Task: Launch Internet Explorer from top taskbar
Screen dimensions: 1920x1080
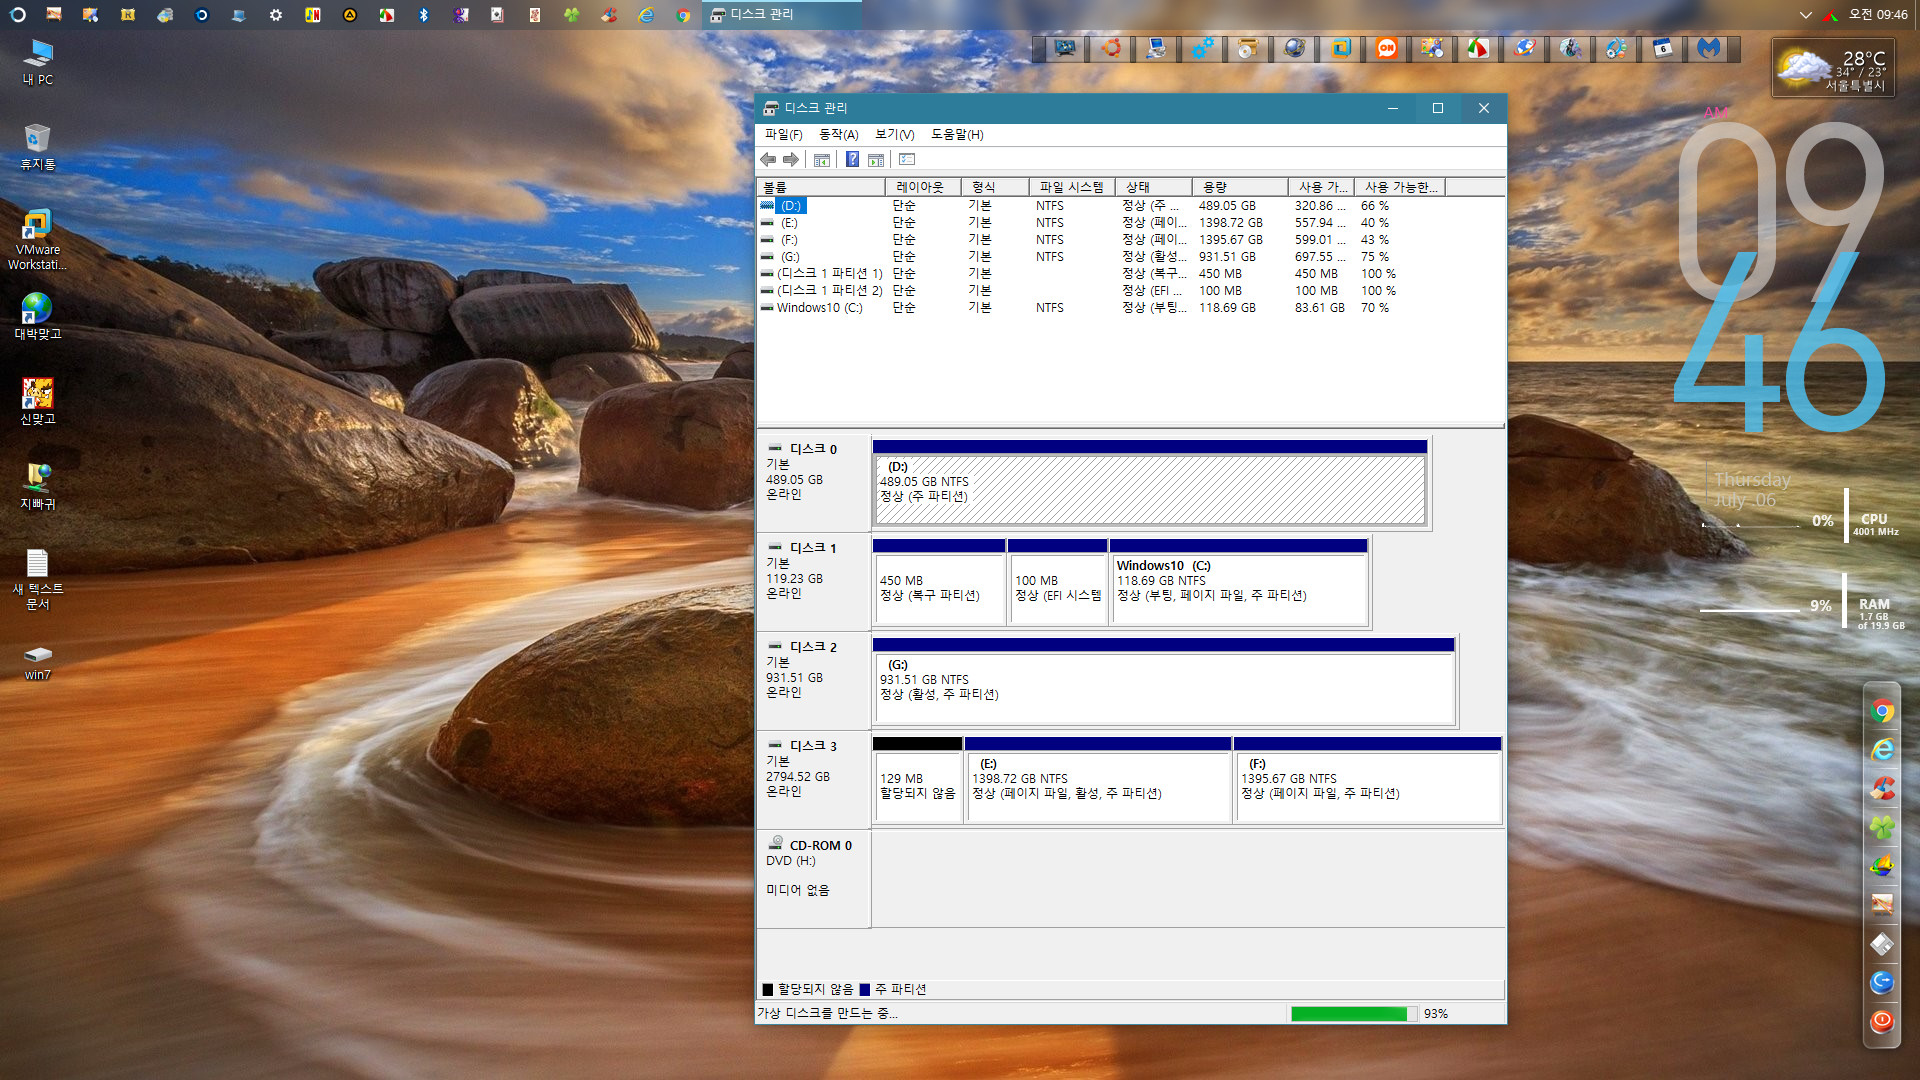Action: (646, 15)
